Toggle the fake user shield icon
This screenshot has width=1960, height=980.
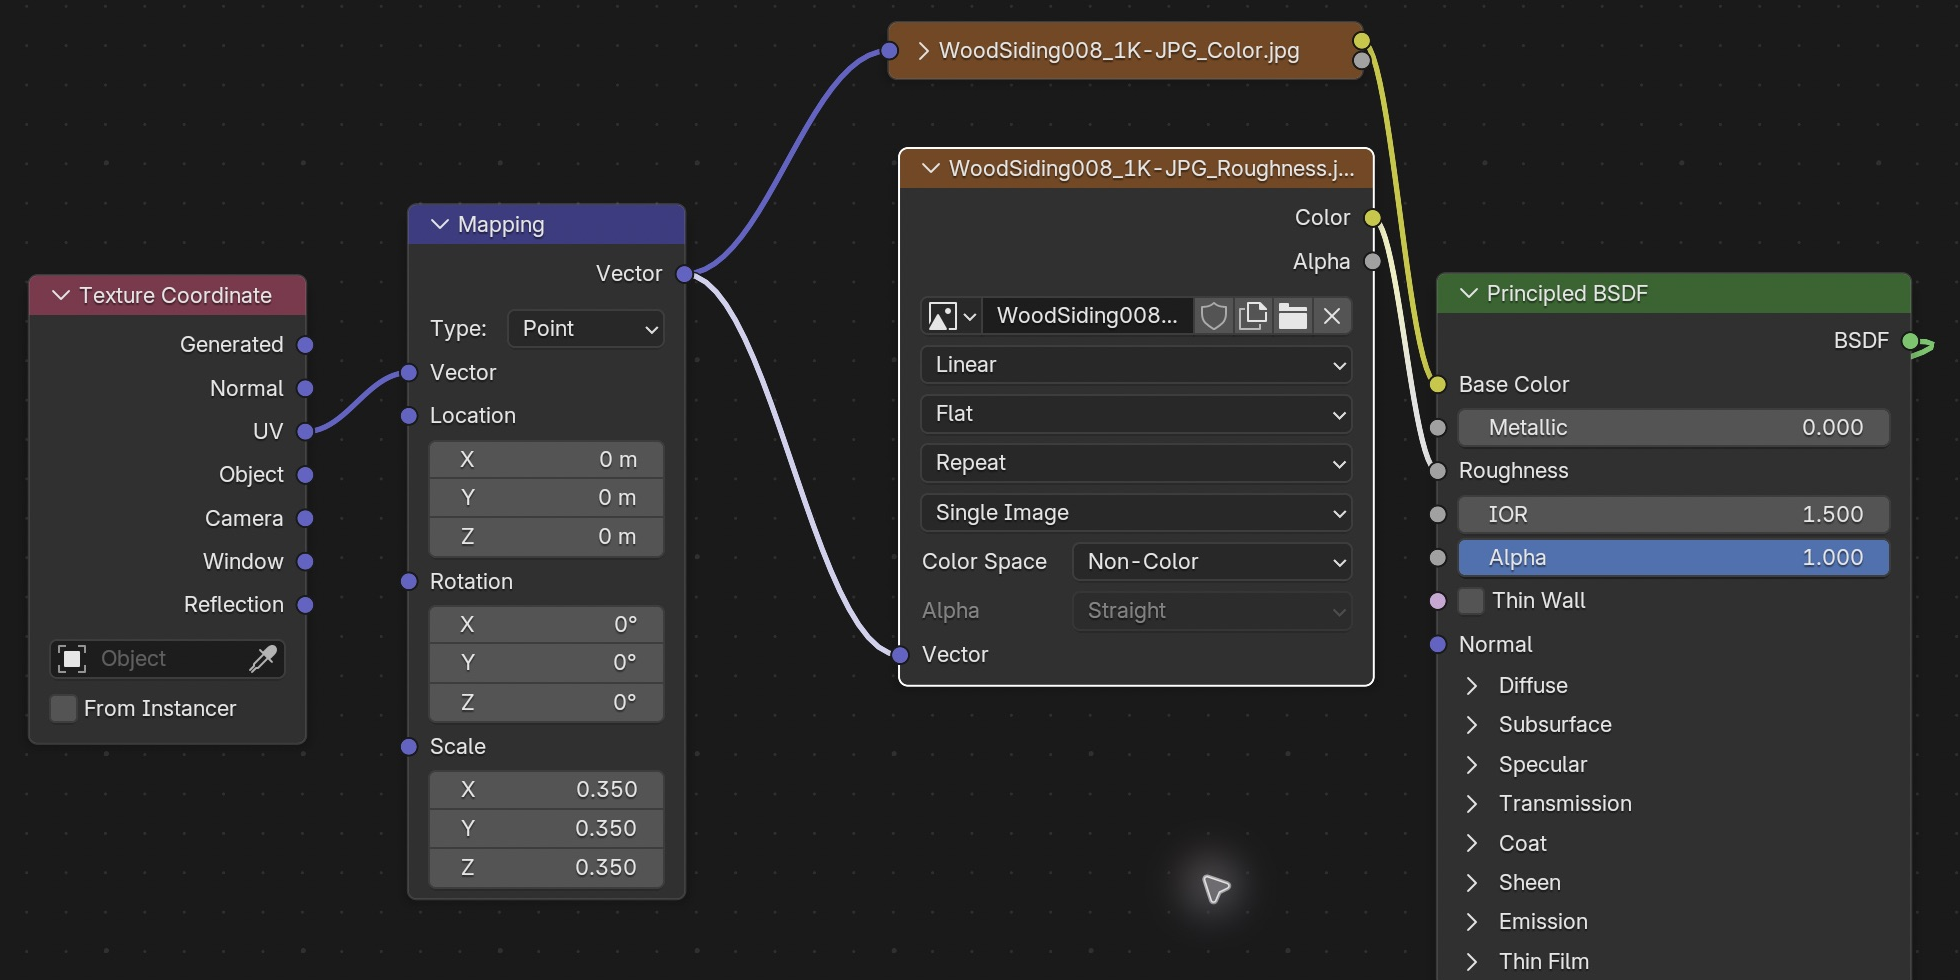point(1213,316)
